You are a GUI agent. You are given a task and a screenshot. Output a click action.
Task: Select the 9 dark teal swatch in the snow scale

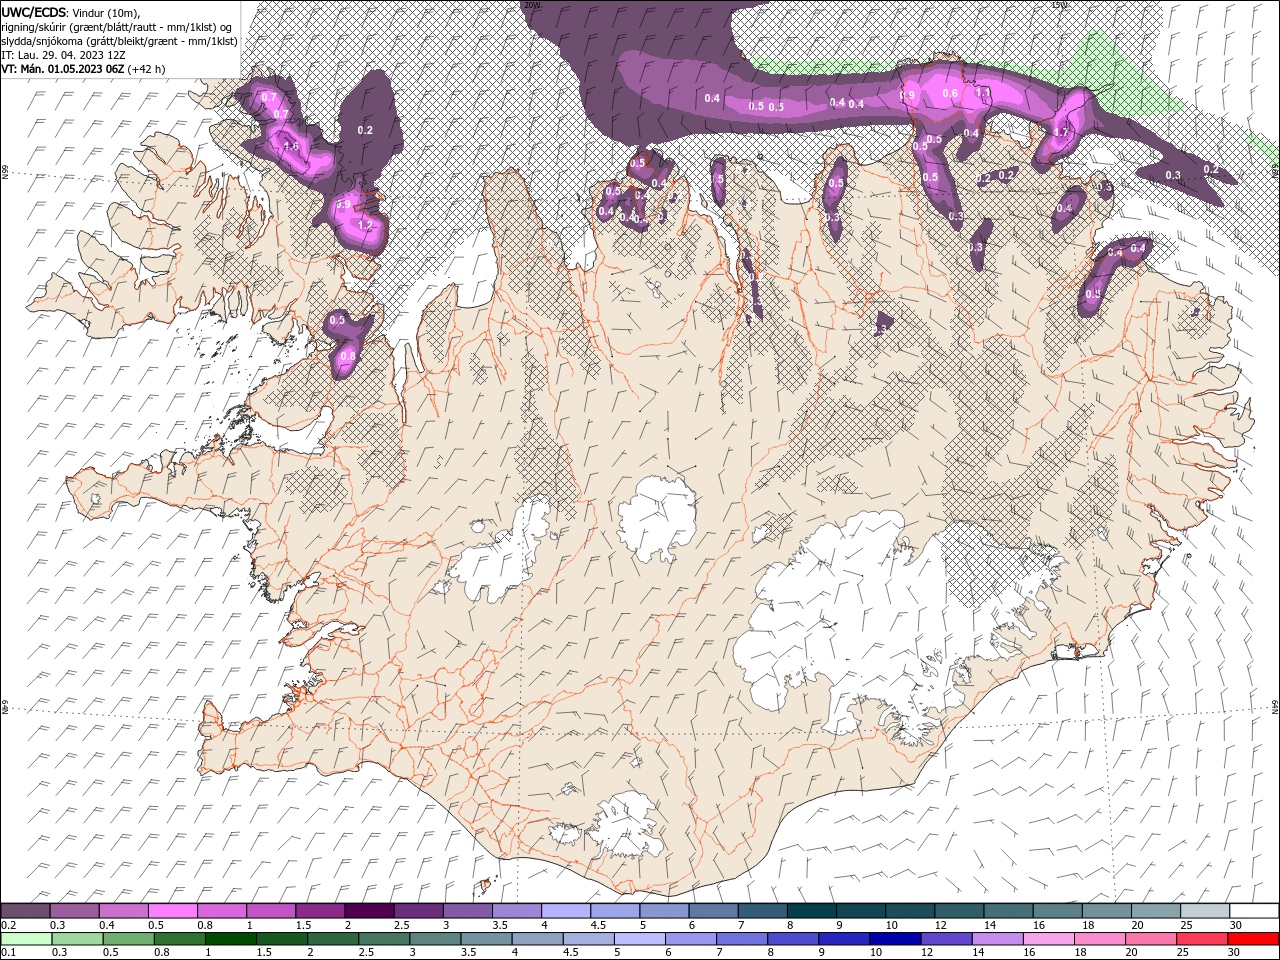[x=861, y=911]
